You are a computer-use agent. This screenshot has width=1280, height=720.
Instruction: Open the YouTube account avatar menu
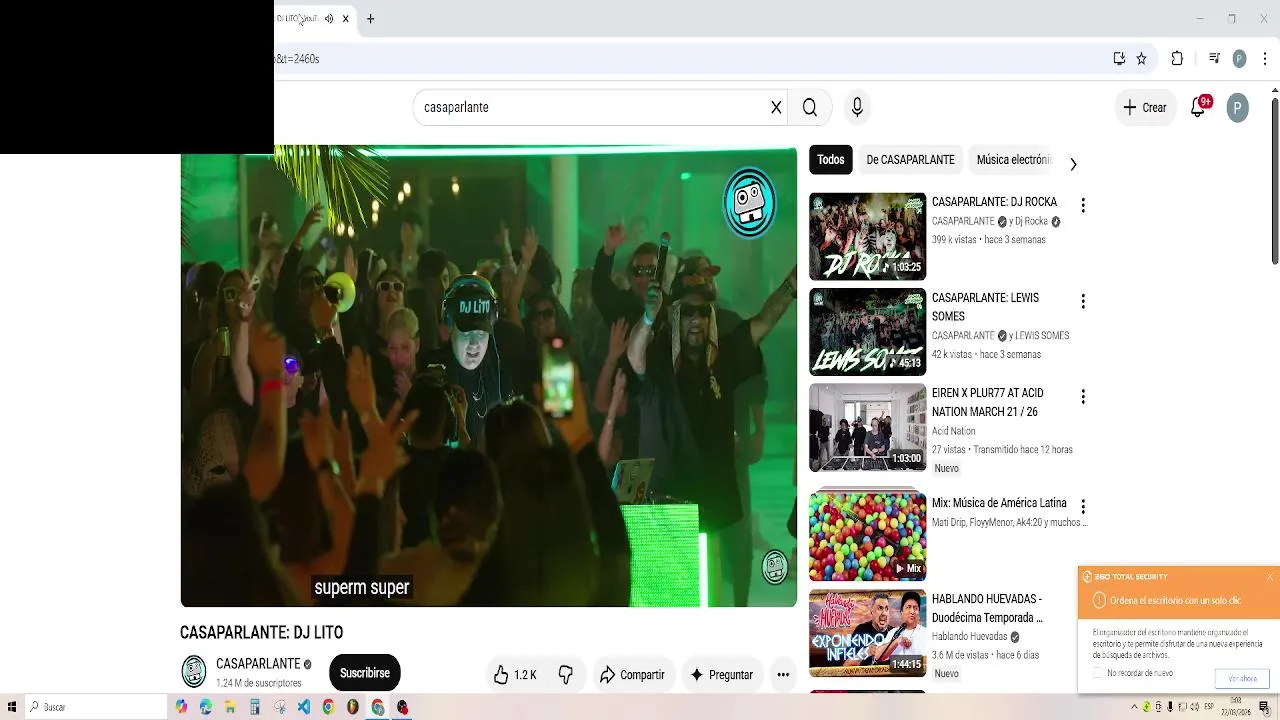pos(1238,107)
